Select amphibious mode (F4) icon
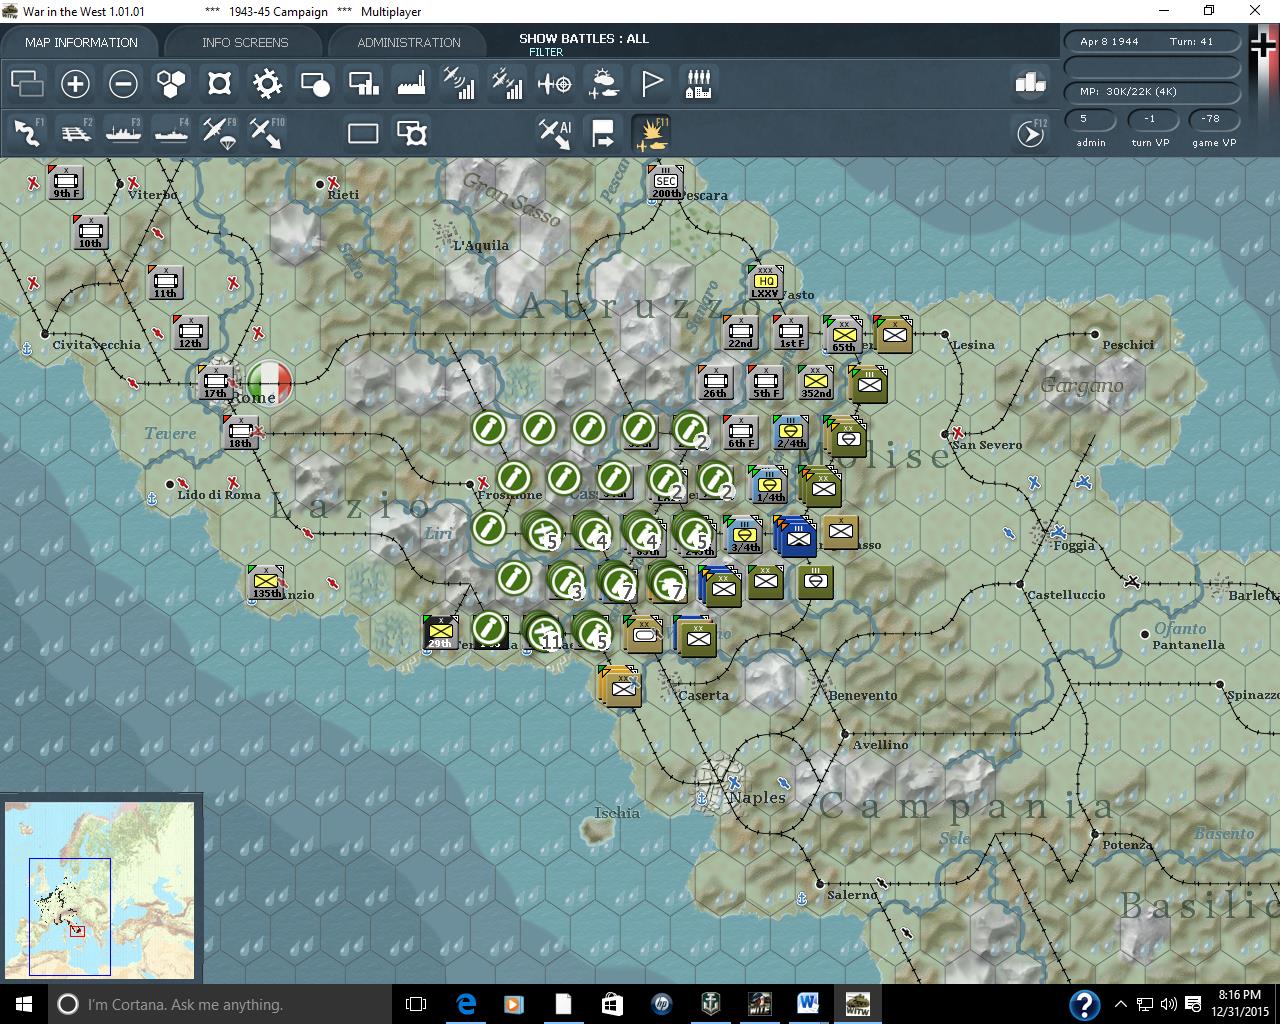Image resolution: width=1280 pixels, height=1024 pixels. point(171,133)
